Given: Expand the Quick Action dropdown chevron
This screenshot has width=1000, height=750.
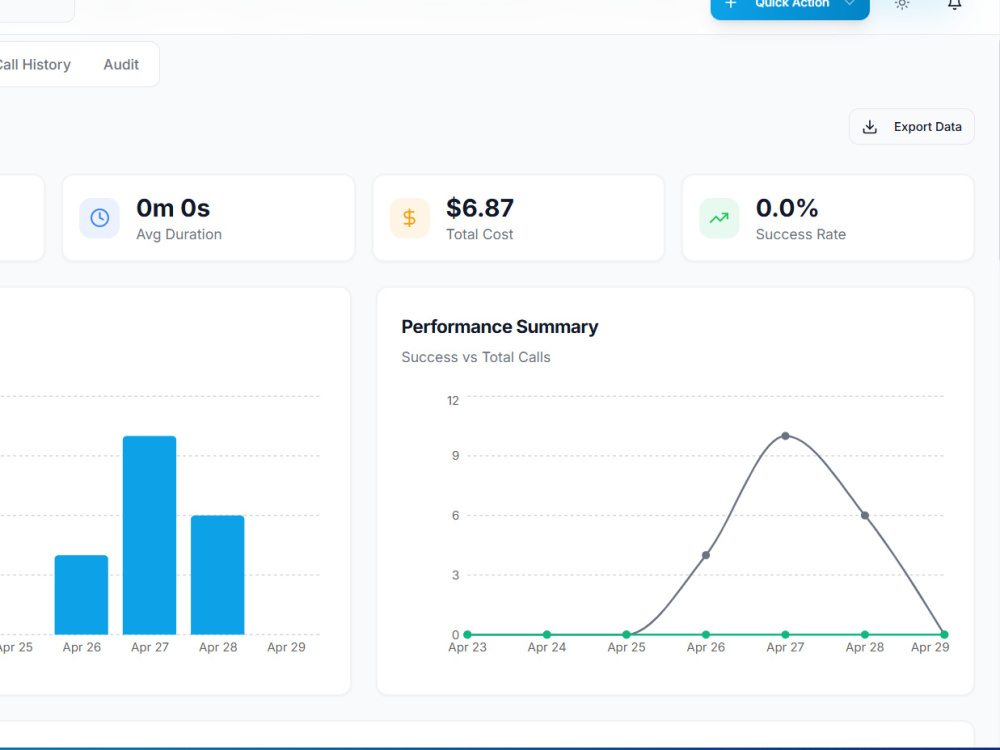Looking at the screenshot, I should point(849,3).
